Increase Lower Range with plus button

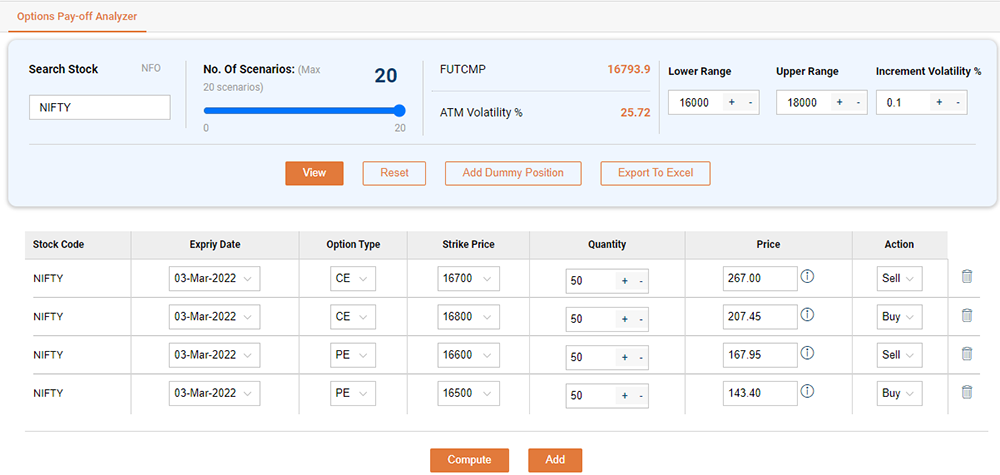[x=731, y=103]
